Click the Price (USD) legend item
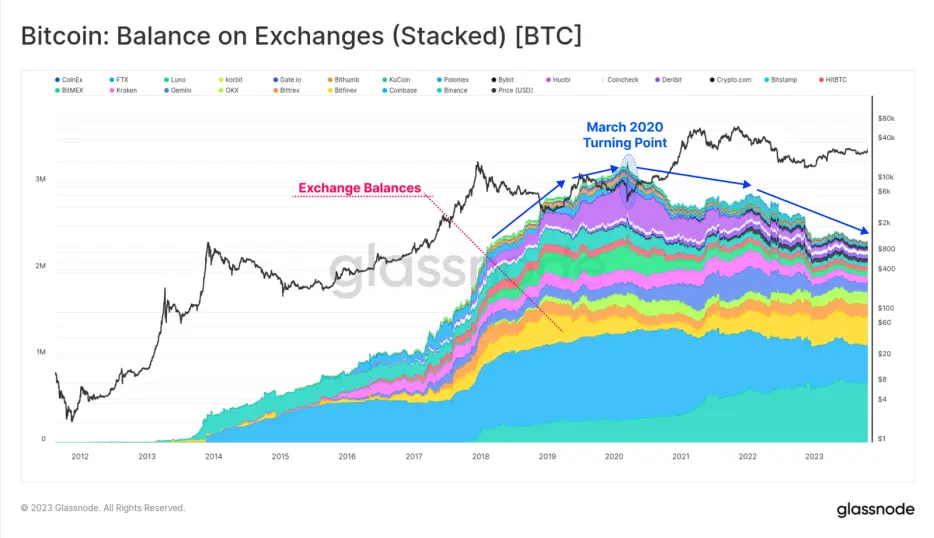Image resolution: width=934 pixels, height=538 pixels. point(512,91)
